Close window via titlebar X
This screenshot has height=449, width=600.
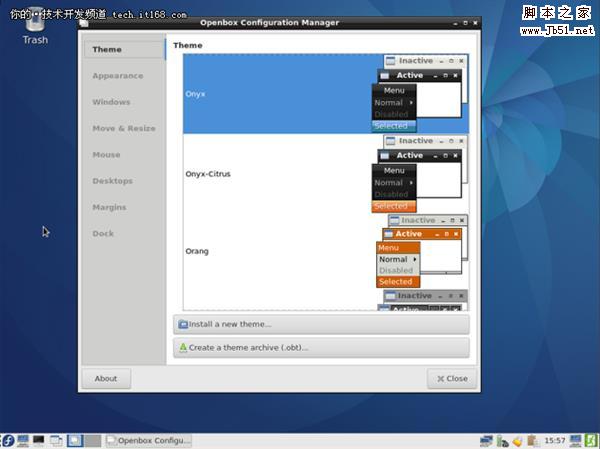pyautogui.click(x=475, y=23)
